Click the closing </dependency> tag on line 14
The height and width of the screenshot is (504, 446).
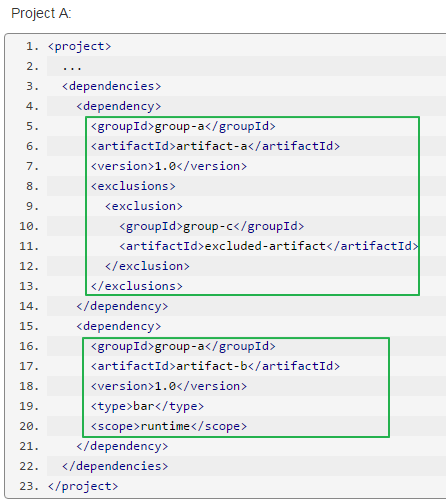[122, 306]
